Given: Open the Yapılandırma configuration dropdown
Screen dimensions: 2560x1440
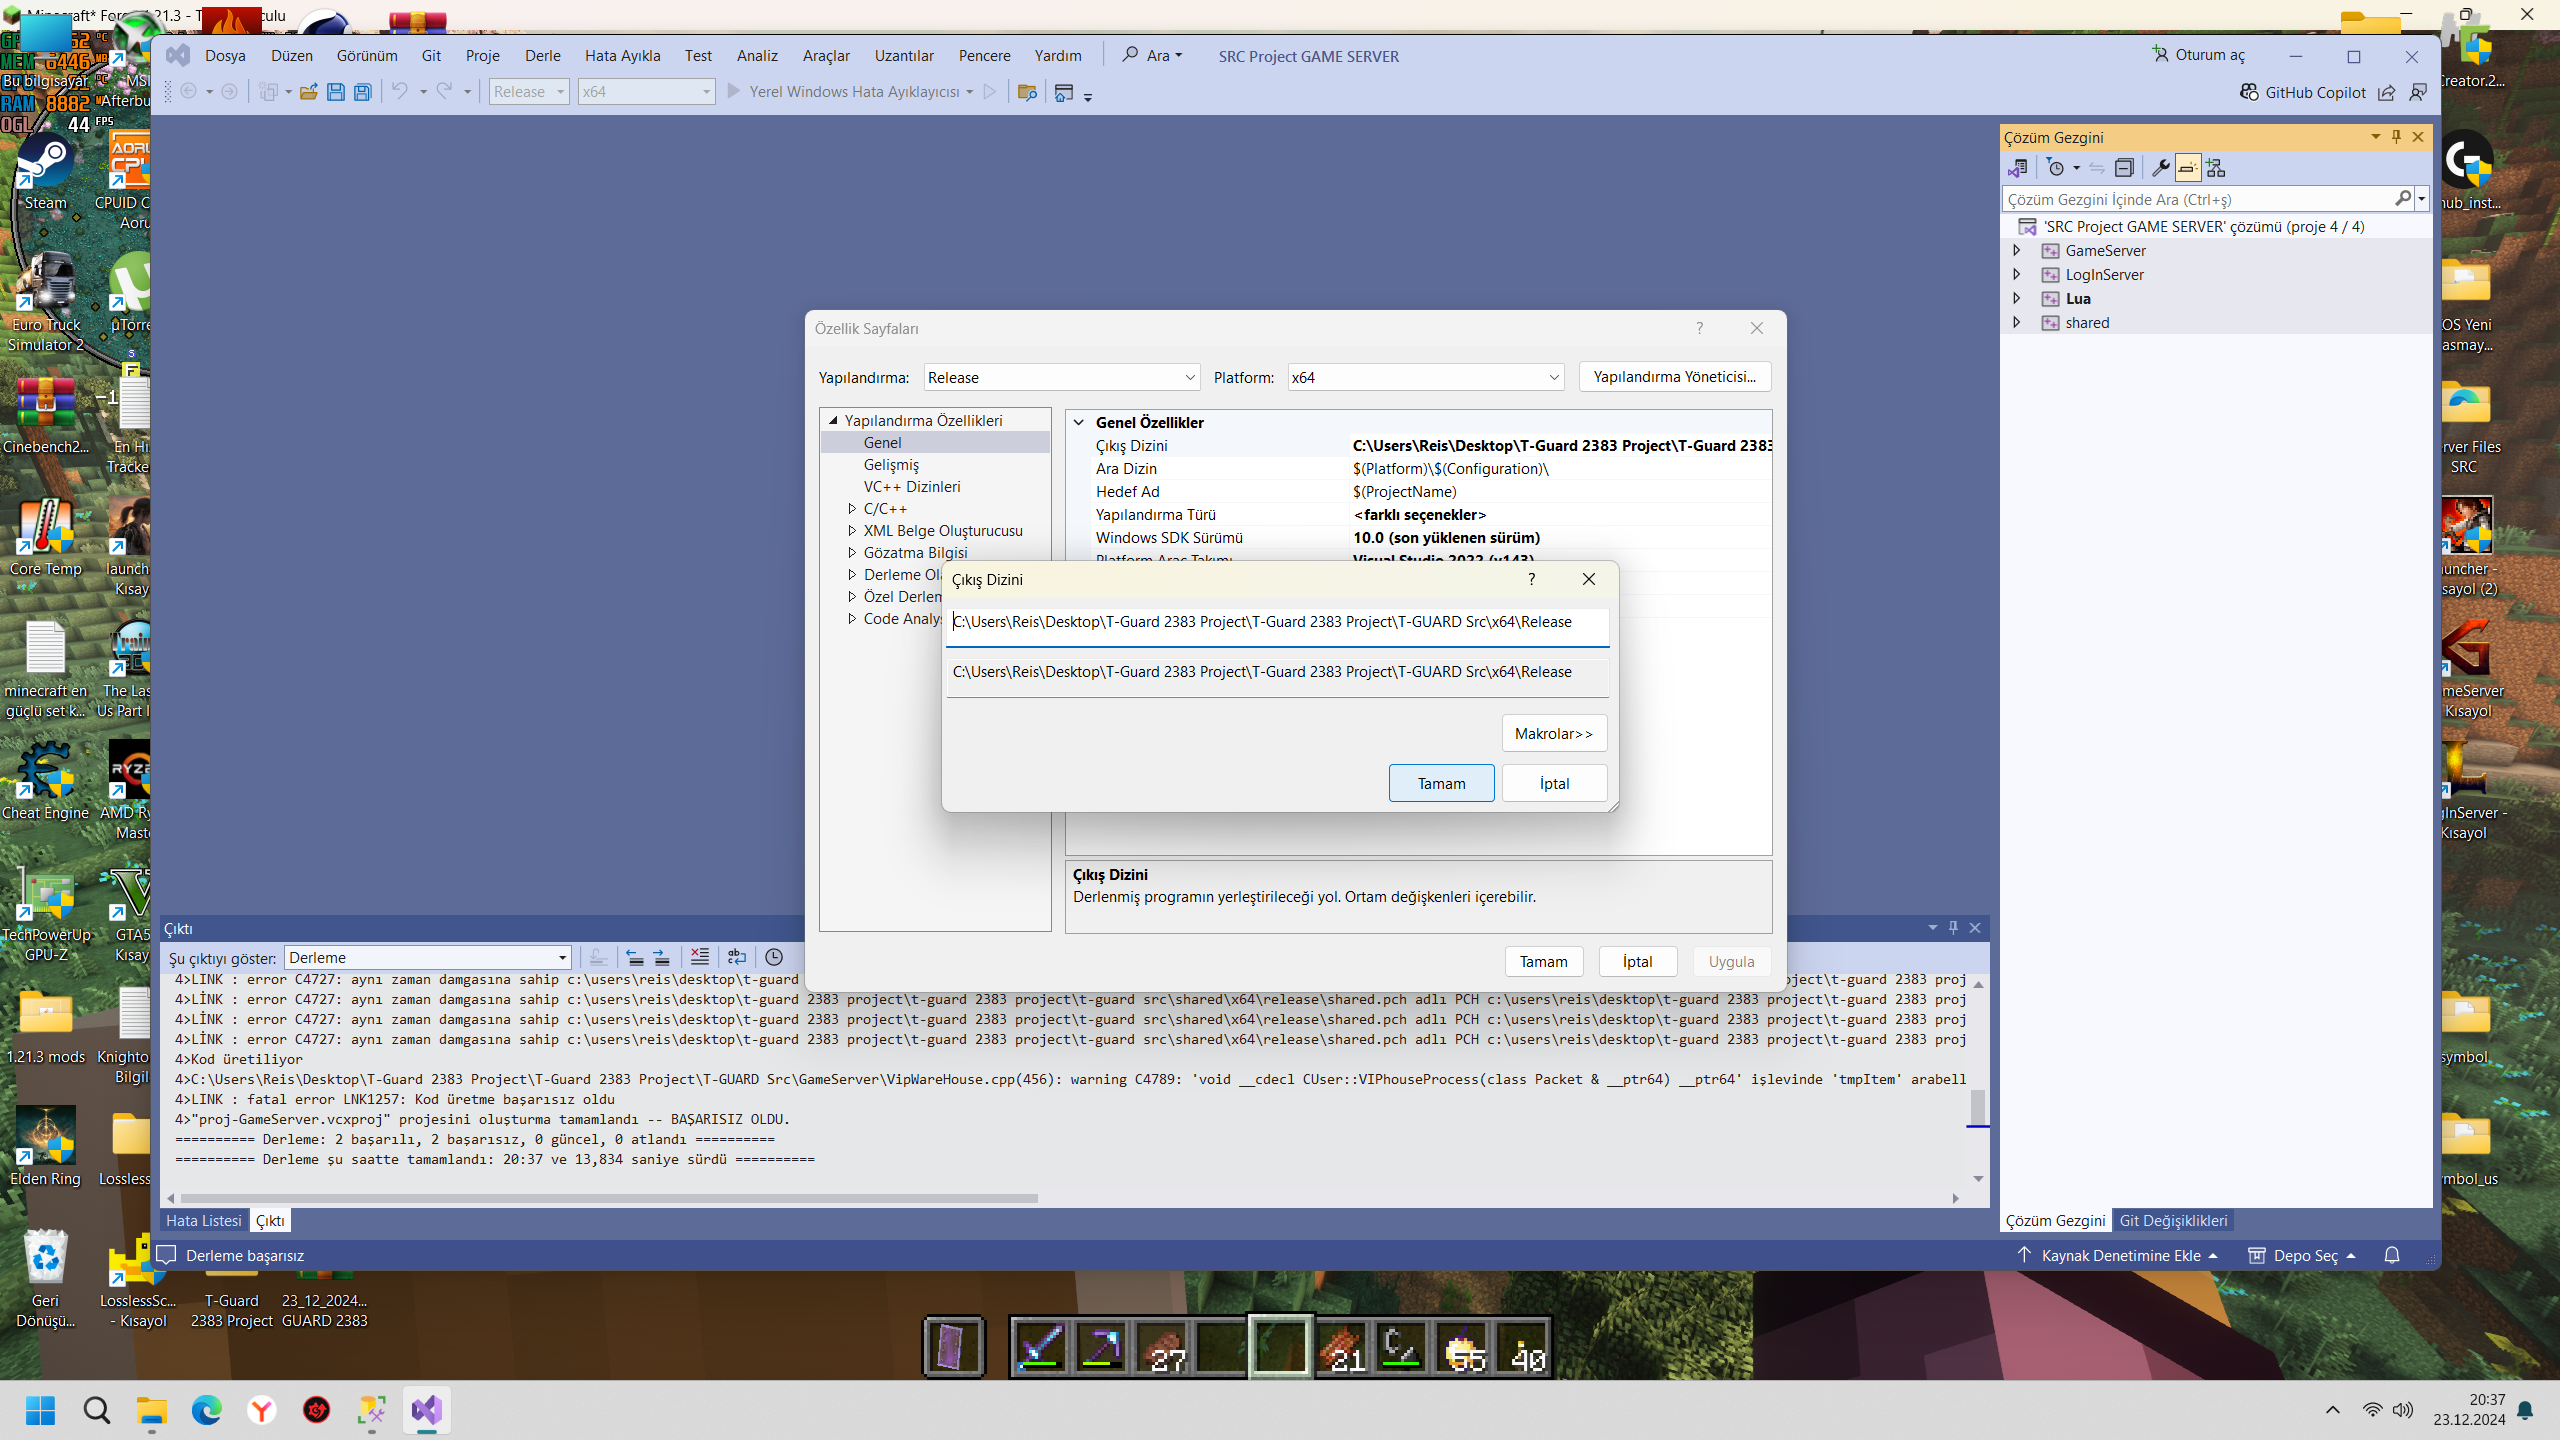Looking at the screenshot, I should point(1062,377).
